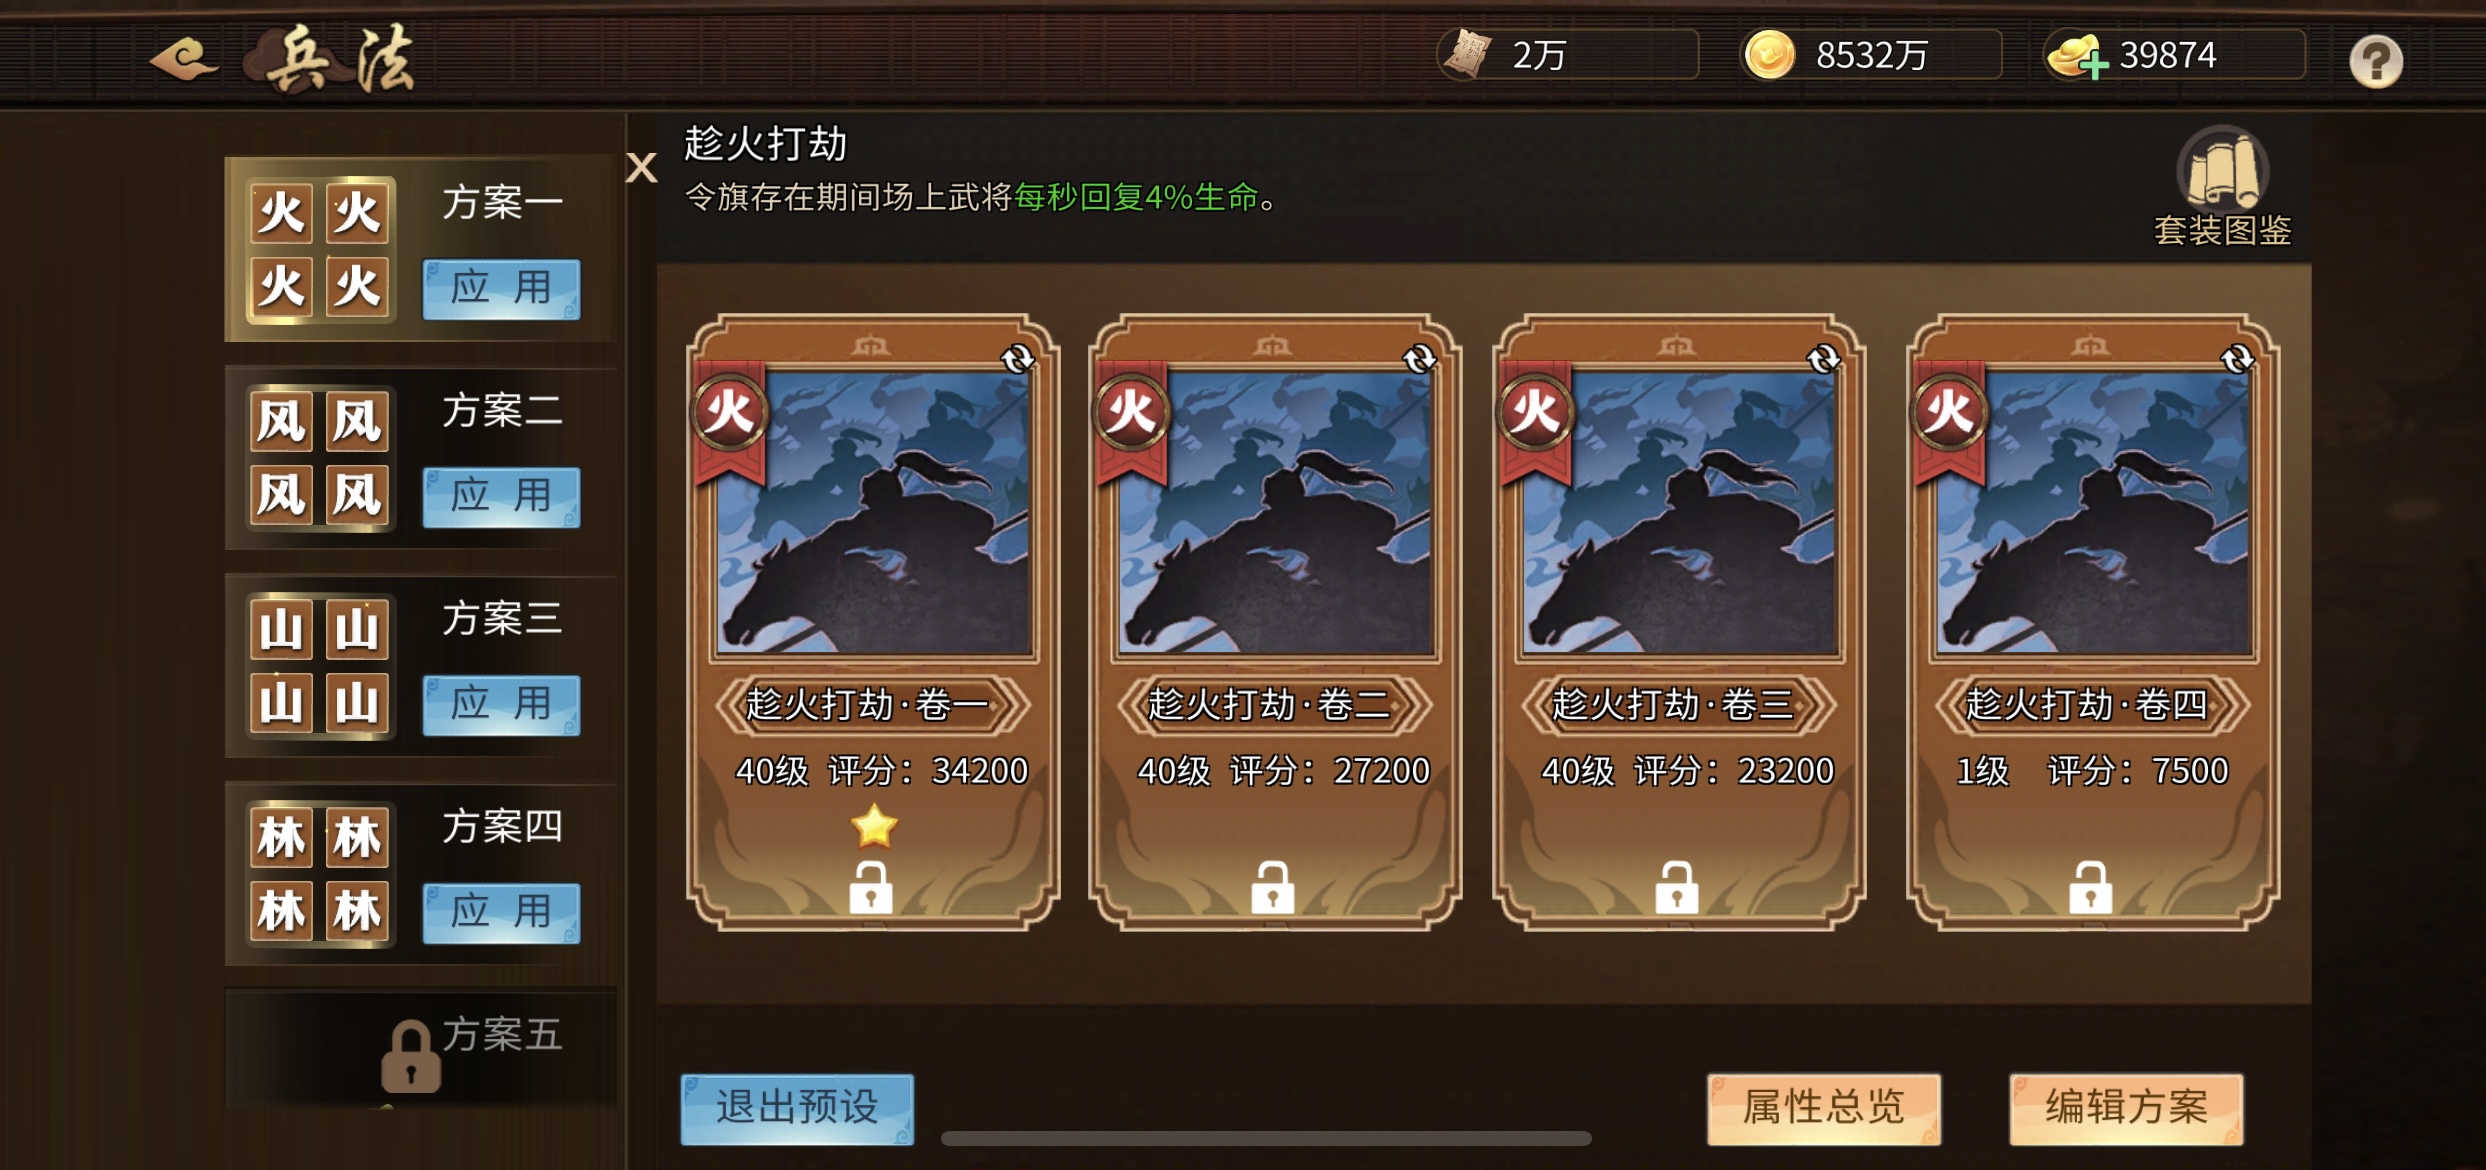The image size is (2486, 1170).
Task: Add ingots with the green plus icon
Action: click(2093, 65)
